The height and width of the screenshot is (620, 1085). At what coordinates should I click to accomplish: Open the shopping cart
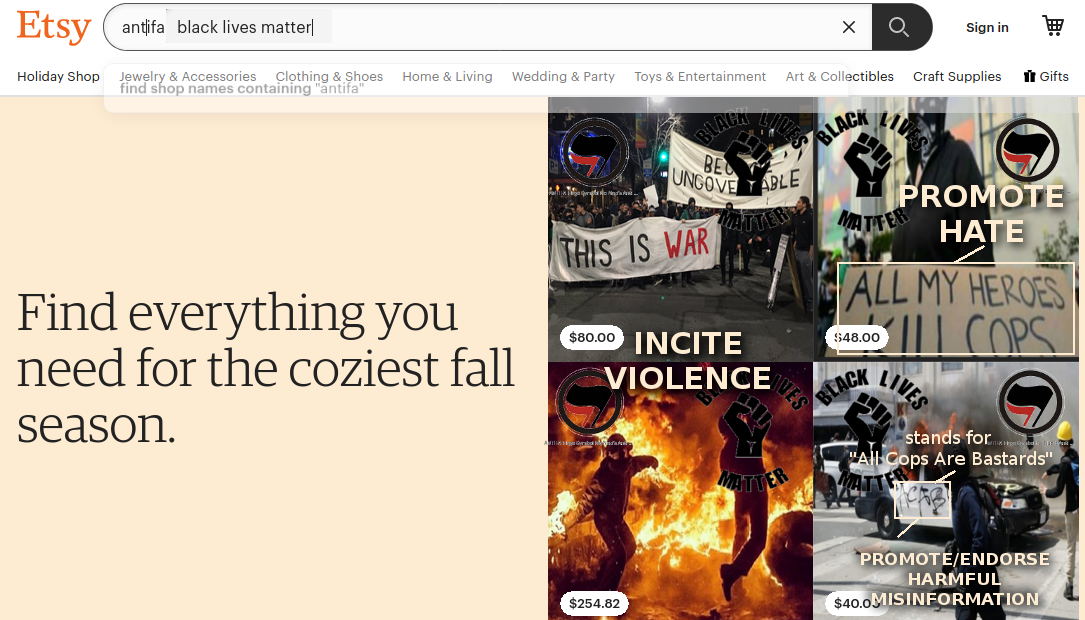[1052, 26]
